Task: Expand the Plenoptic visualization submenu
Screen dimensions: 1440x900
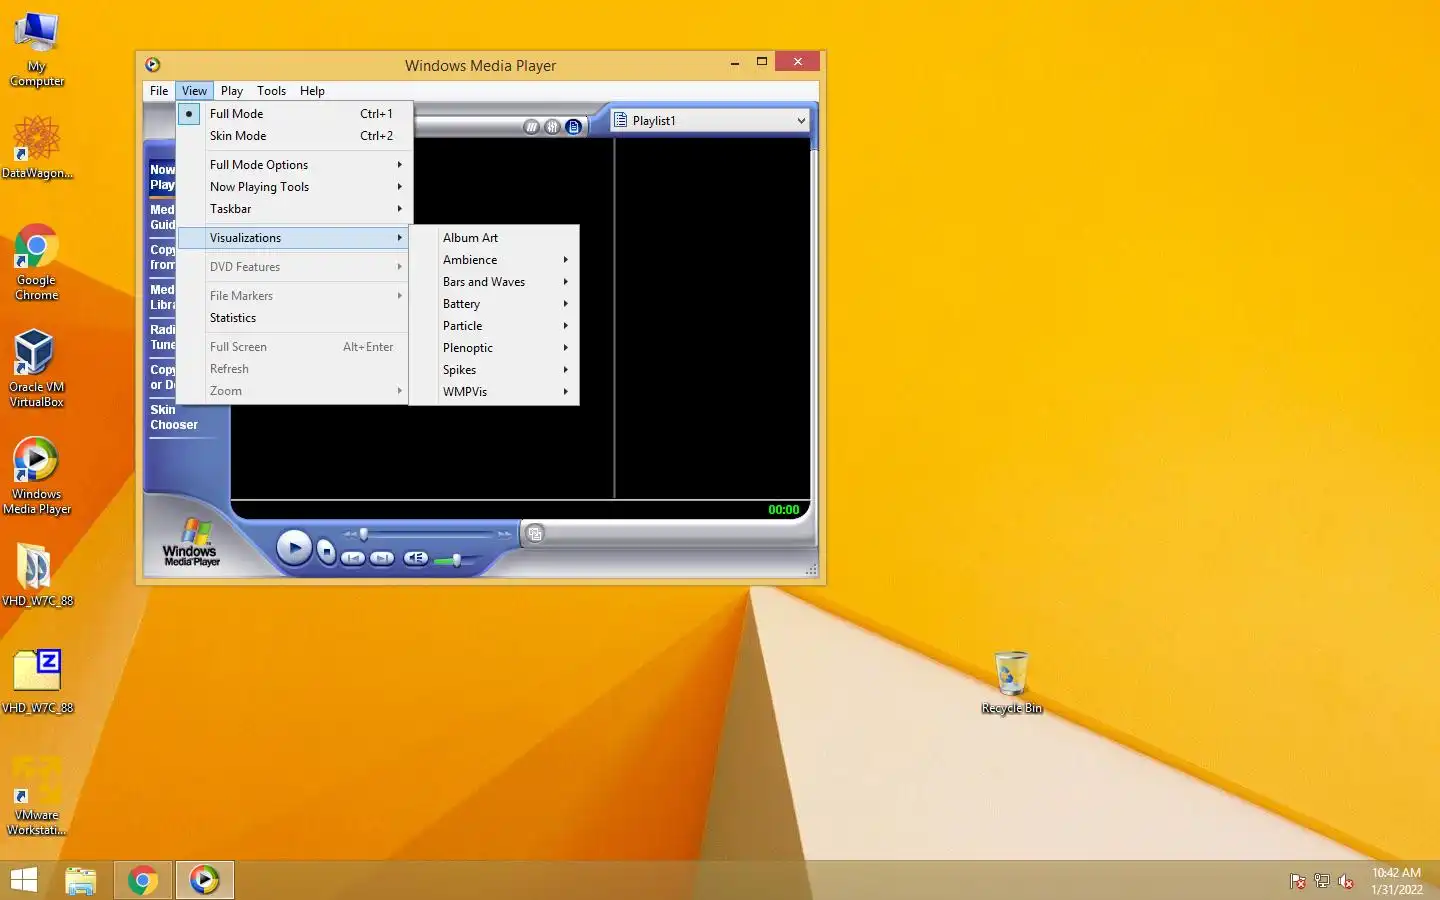Action: tap(495, 348)
